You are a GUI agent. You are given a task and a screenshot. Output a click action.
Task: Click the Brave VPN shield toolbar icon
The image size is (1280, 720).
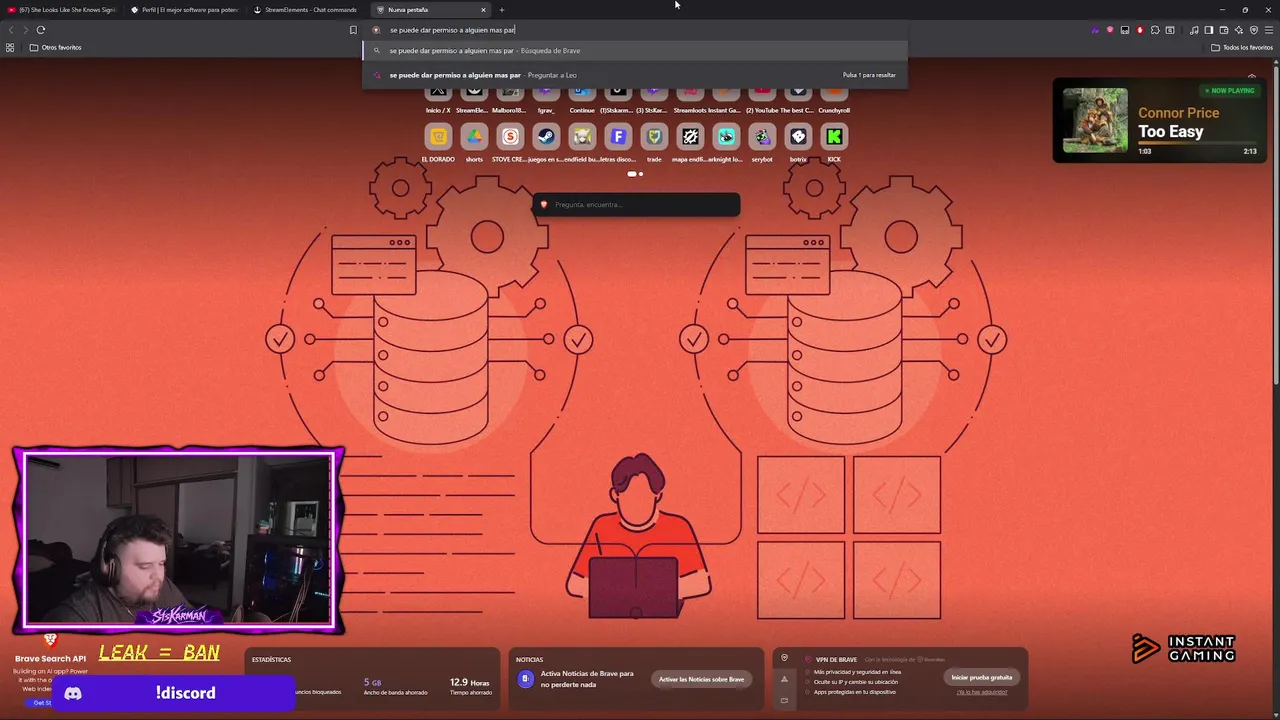(x=1254, y=30)
